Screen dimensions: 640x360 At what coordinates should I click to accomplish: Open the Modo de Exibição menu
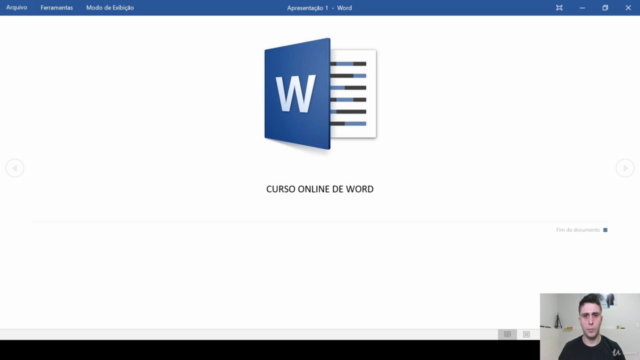pos(110,8)
